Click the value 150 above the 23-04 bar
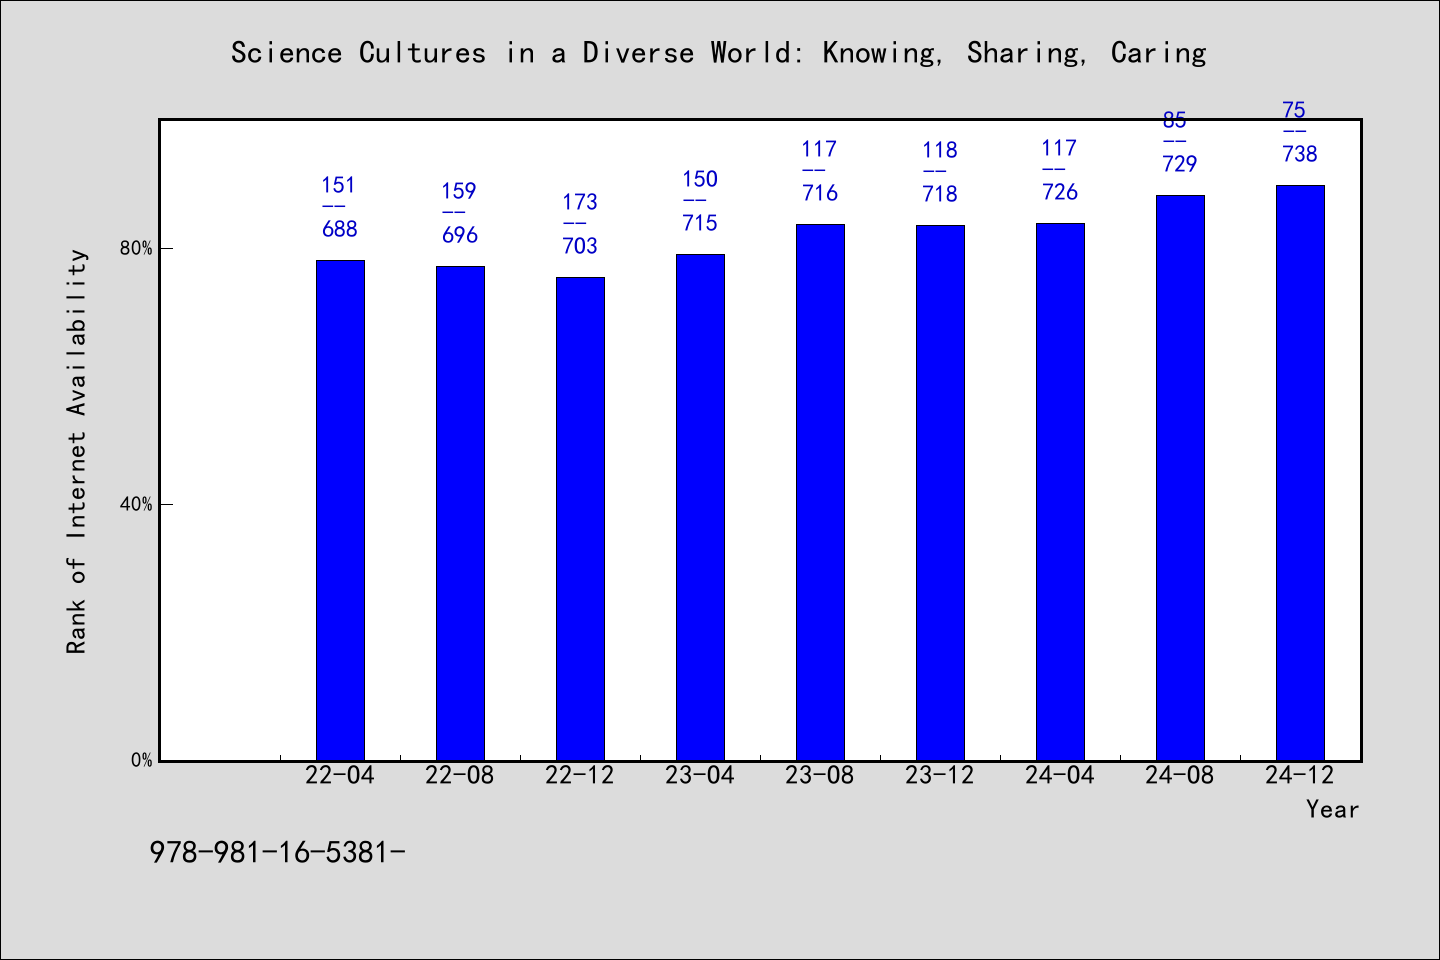Image resolution: width=1440 pixels, height=960 pixels. click(x=700, y=179)
